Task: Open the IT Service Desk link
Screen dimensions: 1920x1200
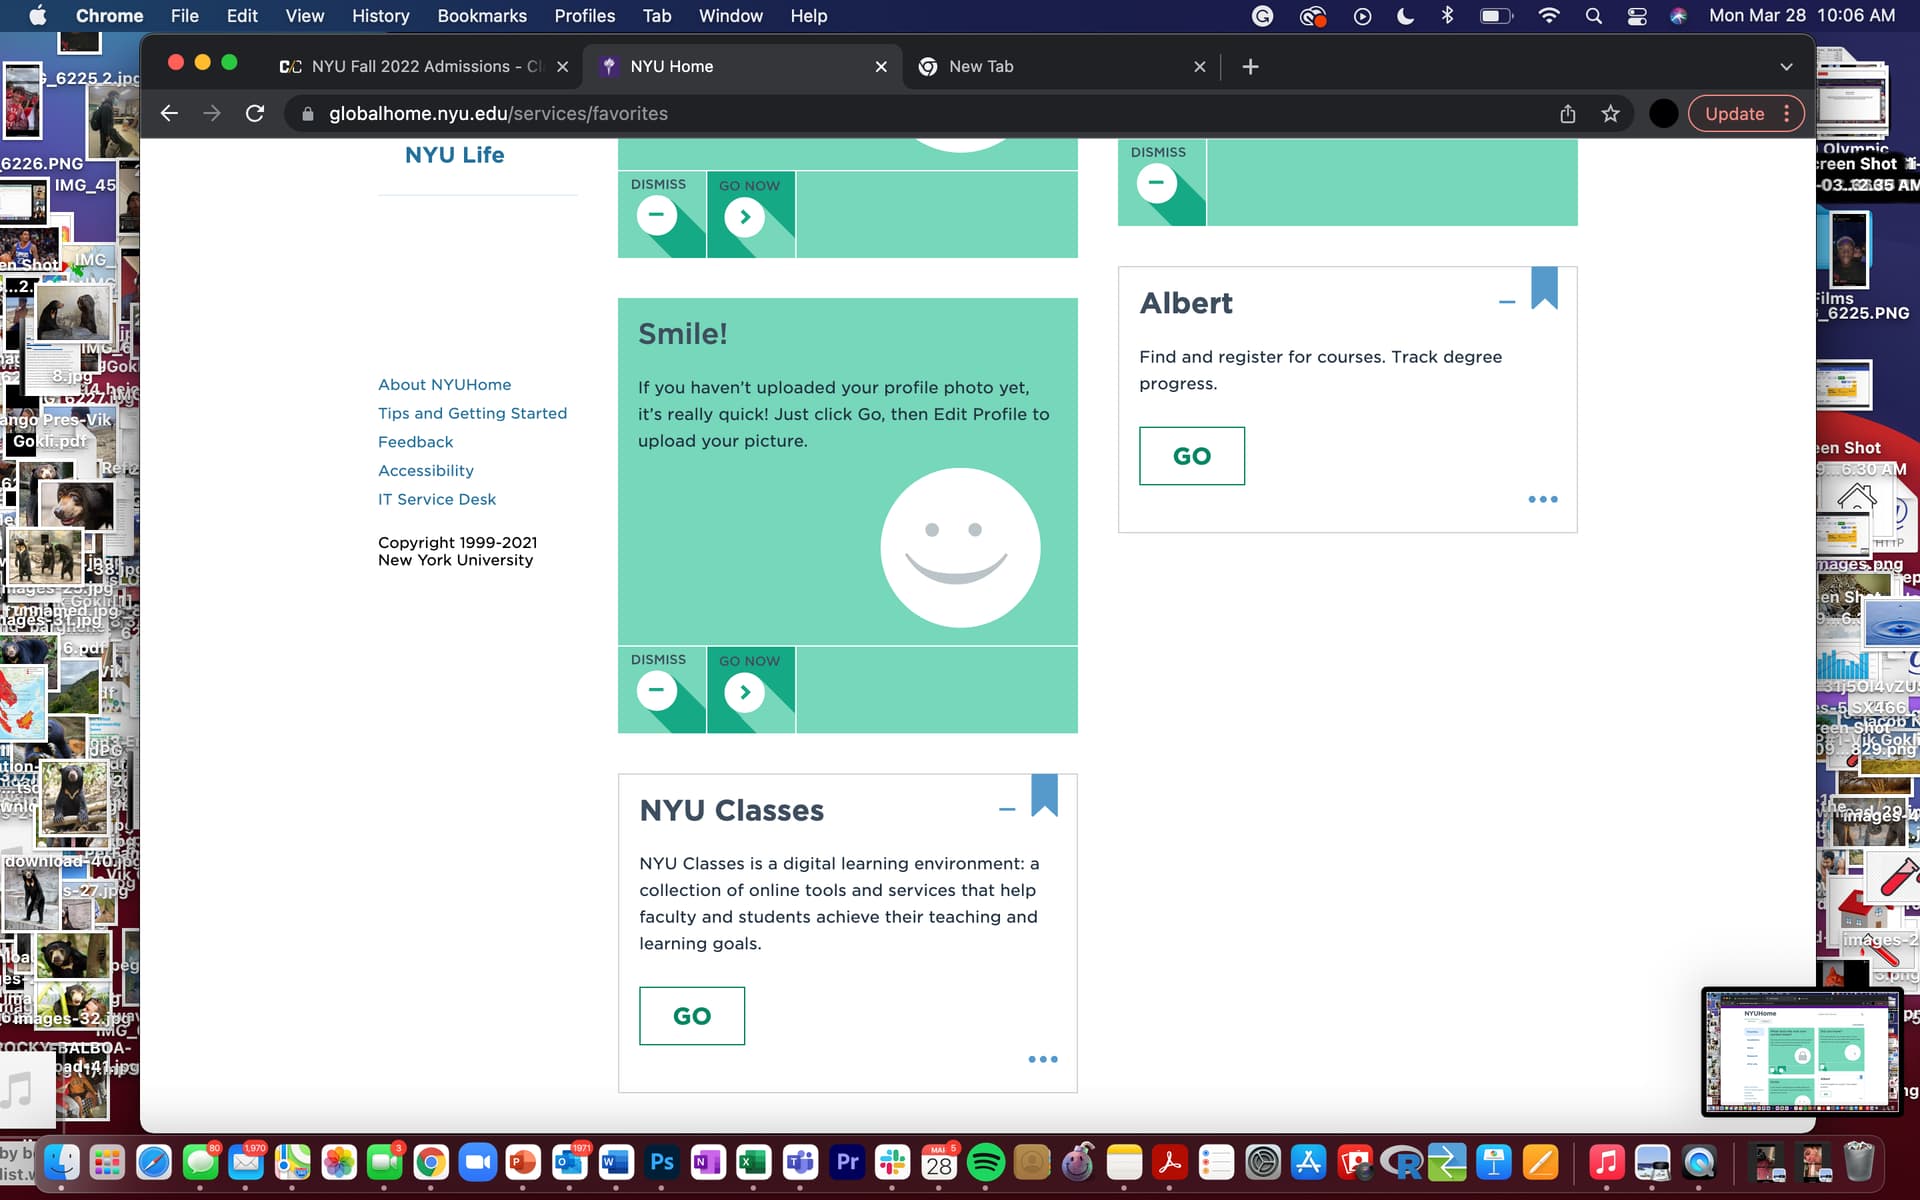Action: point(436,499)
